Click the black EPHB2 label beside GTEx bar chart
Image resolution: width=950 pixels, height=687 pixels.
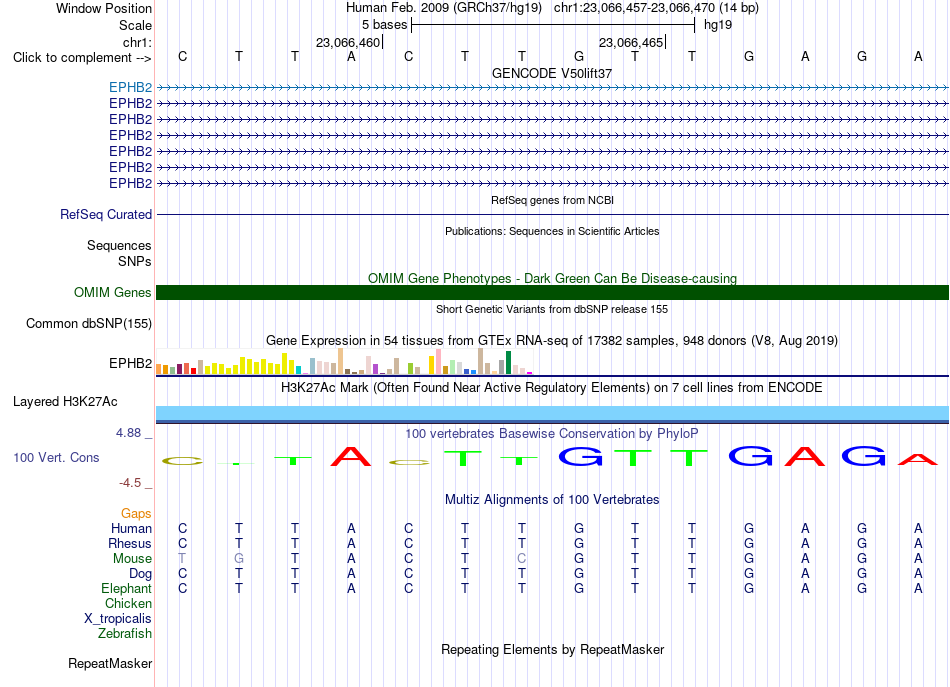coord(130,363)
